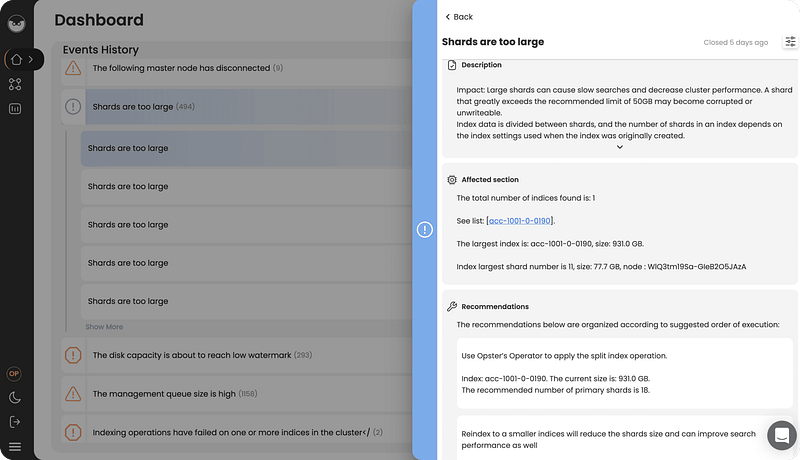Viewport: 800px width, 460px height.
Task: Expand sidebar using home chevron arrow
Action: click(31, 60)
